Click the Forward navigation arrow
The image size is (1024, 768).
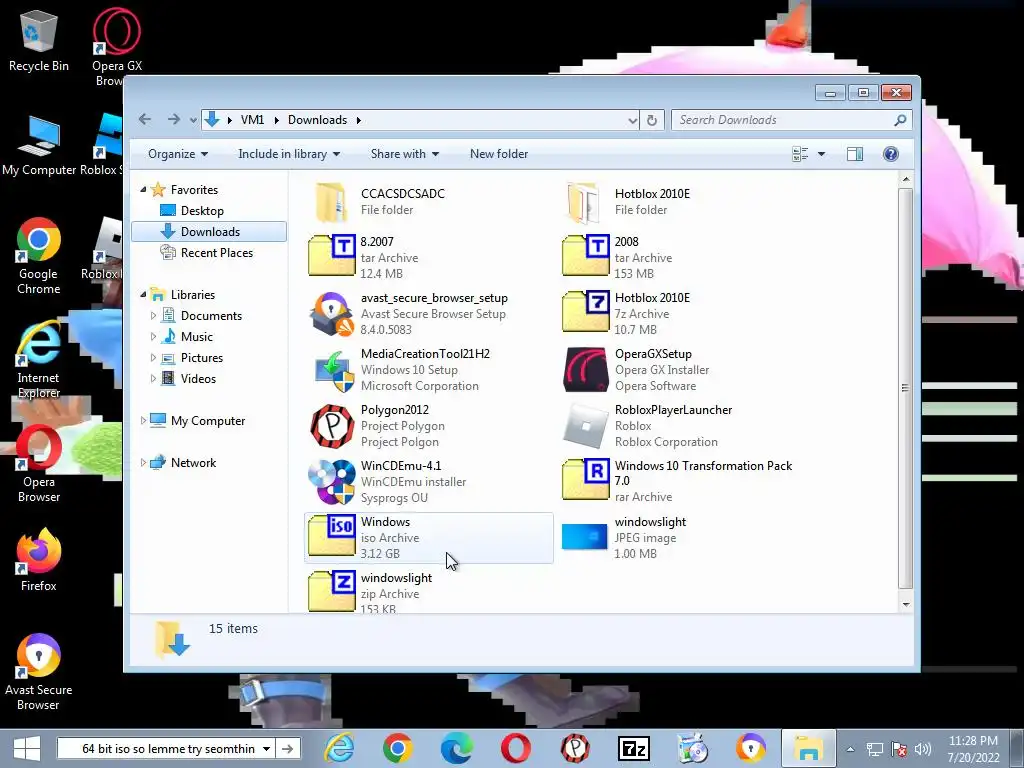click(x=173, y=119)
